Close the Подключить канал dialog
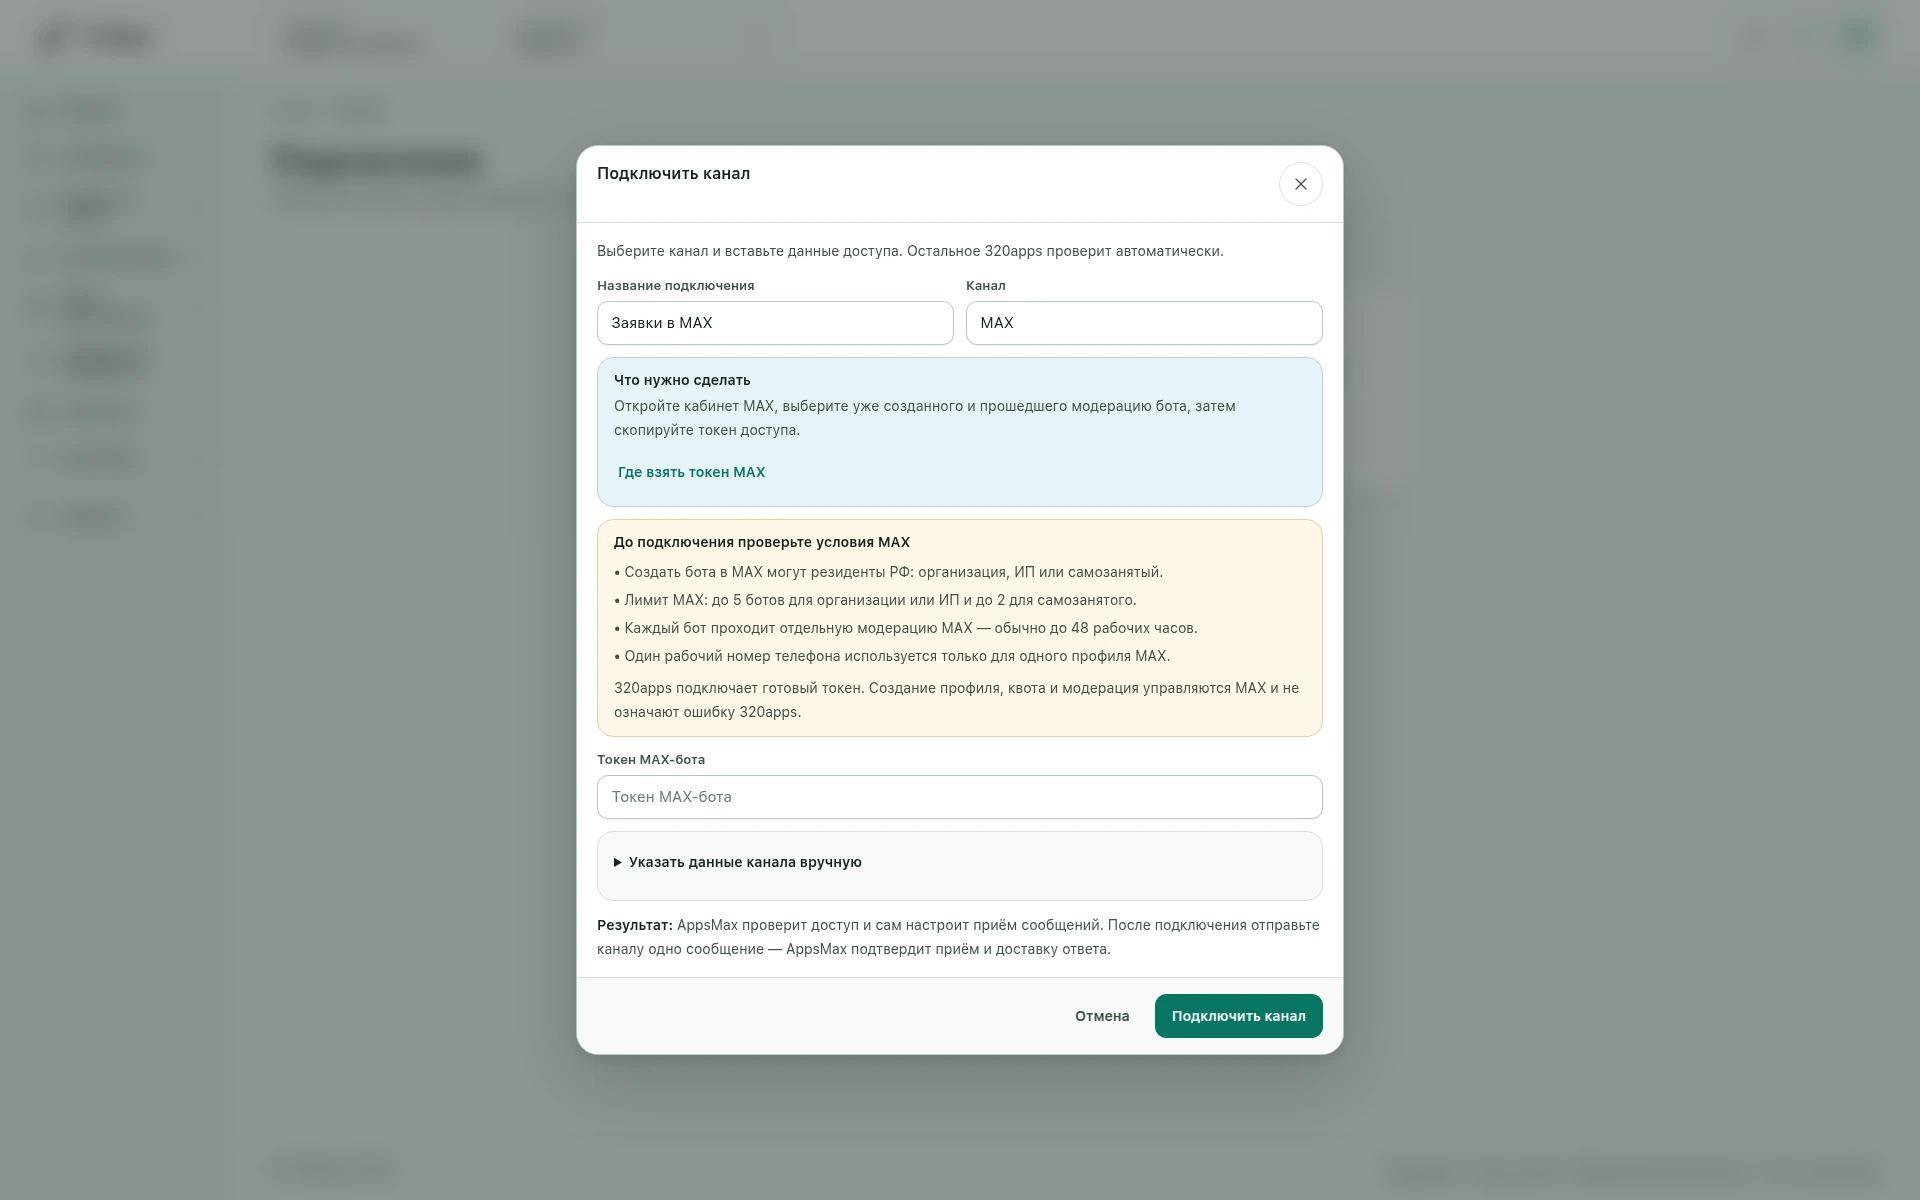This screenshot has width=1920, height=1200. [1300, 184]
